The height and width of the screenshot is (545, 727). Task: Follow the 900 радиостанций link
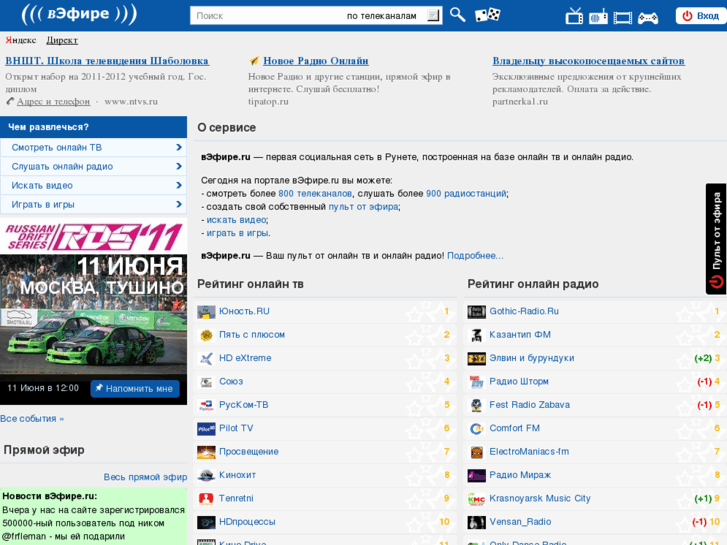[466, 193]
